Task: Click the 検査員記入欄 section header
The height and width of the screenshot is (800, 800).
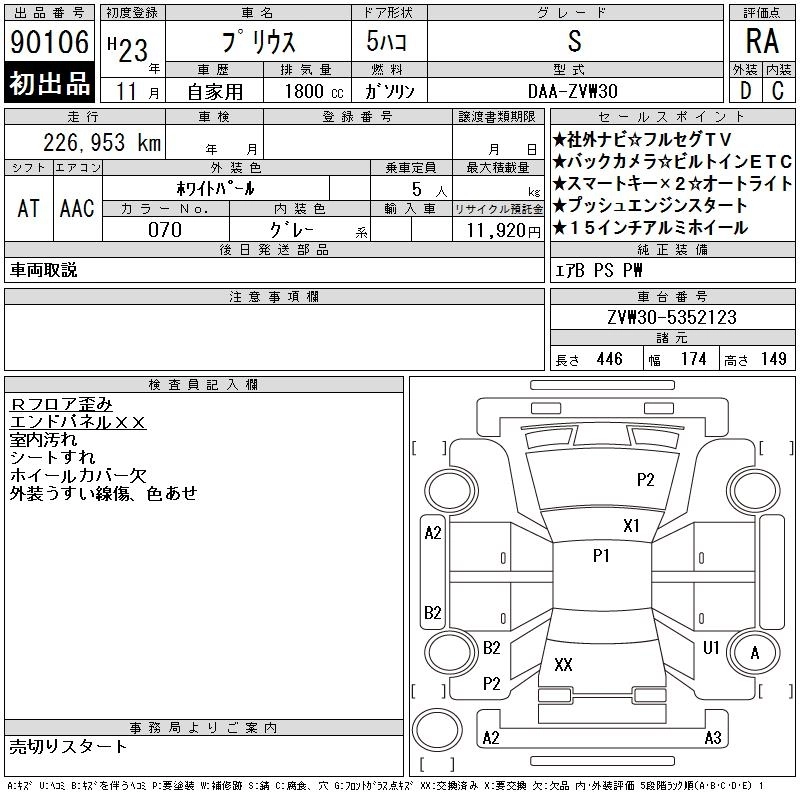Action: click(204, 385)
